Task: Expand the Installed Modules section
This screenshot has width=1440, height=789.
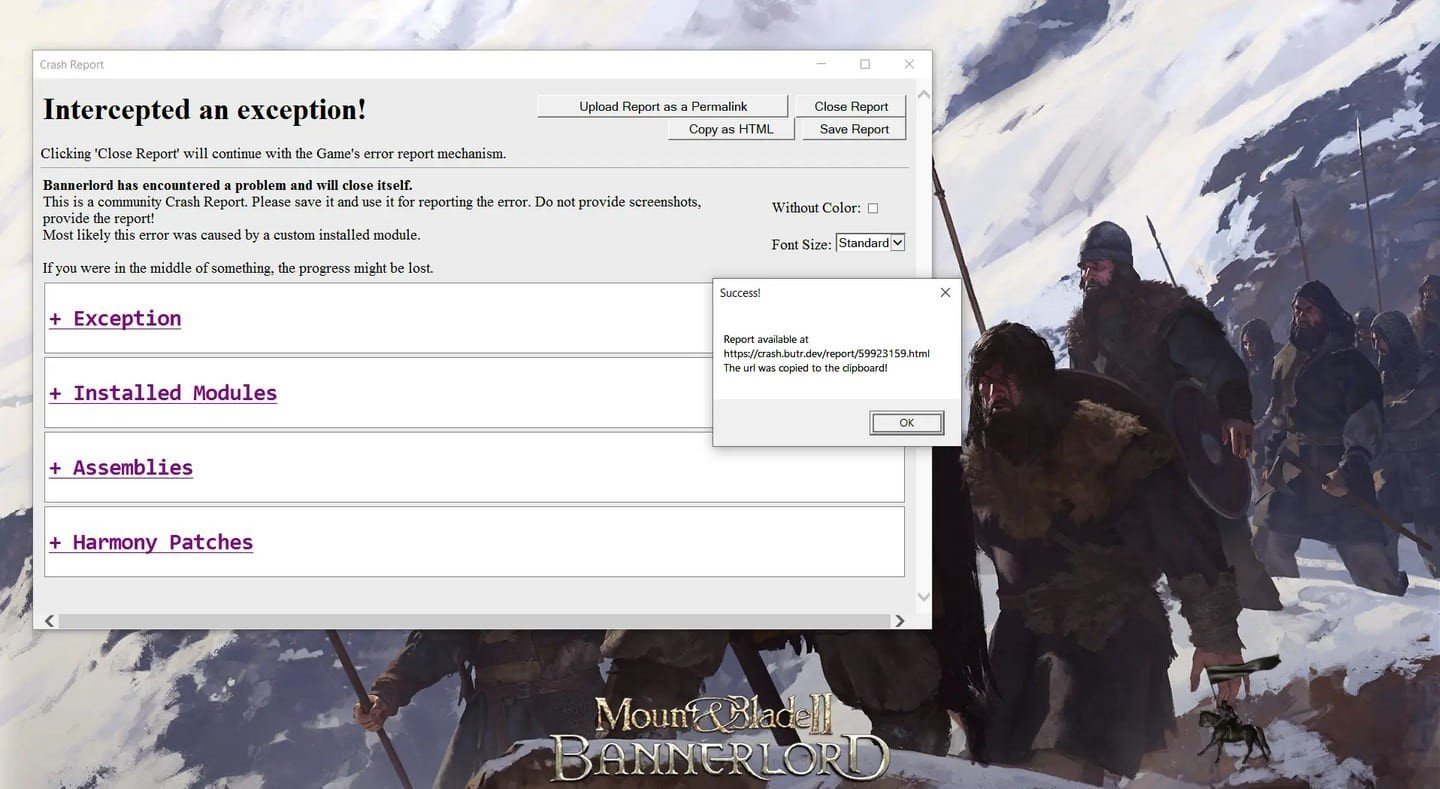Action: click(x=163, y=393)
